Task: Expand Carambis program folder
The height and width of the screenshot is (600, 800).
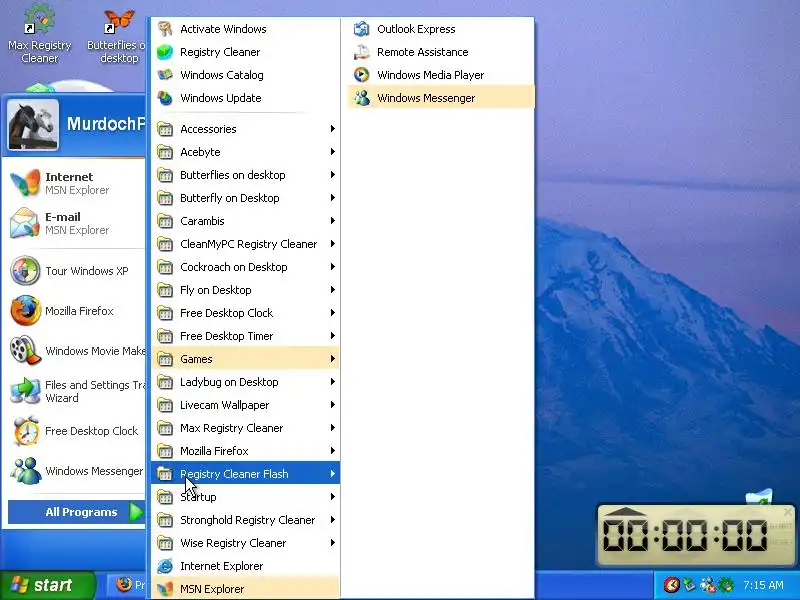Action: click(x=245, y=220)
